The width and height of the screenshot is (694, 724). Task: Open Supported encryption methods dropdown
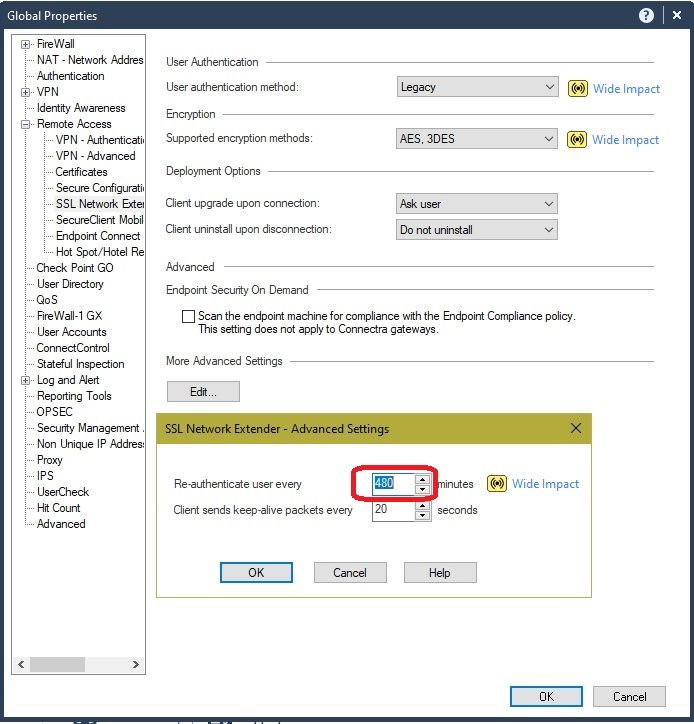tap(549, 139)
